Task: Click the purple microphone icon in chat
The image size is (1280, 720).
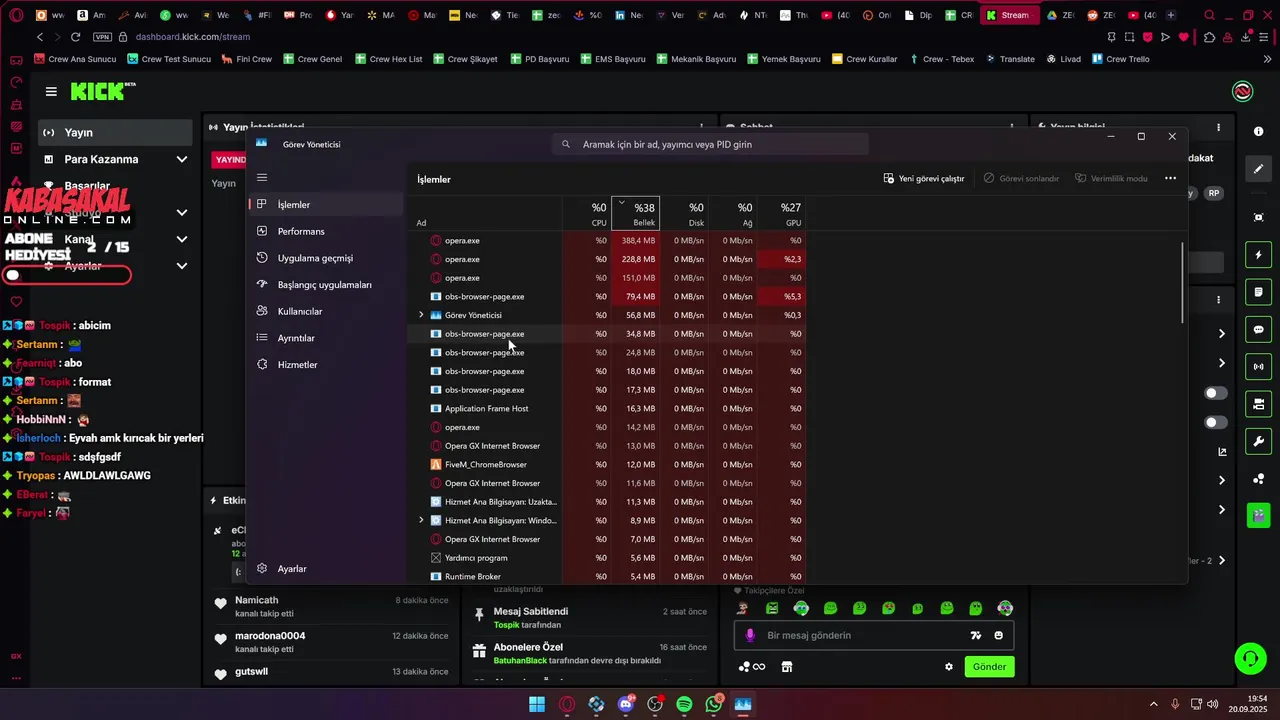Action: click(750, 636)
